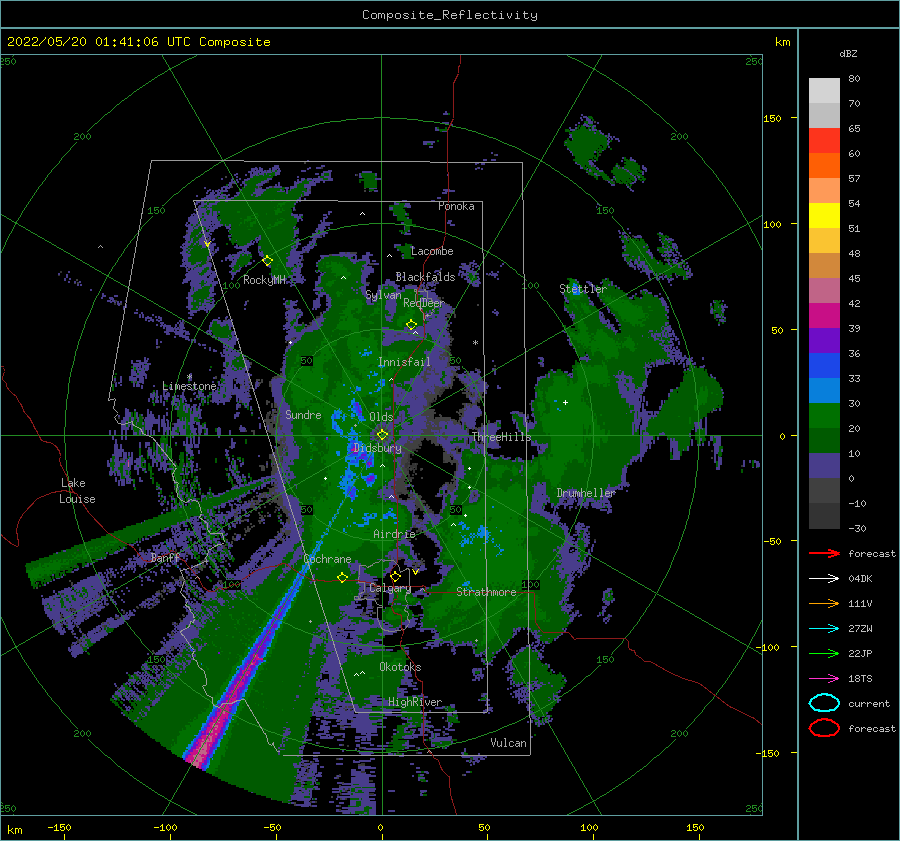Click the Limestone label
Viewport: 900px width, 841px height.
tap(189, 386)
